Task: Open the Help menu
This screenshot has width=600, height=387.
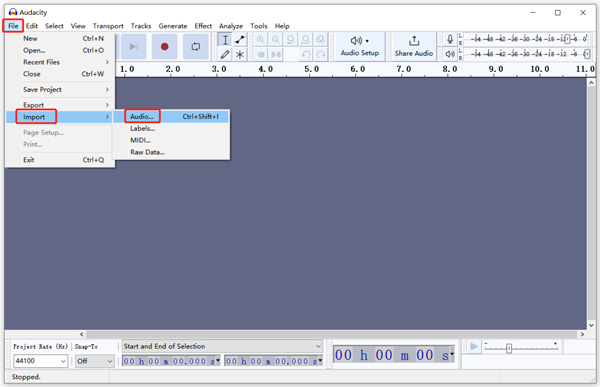Action: [282, 26]
